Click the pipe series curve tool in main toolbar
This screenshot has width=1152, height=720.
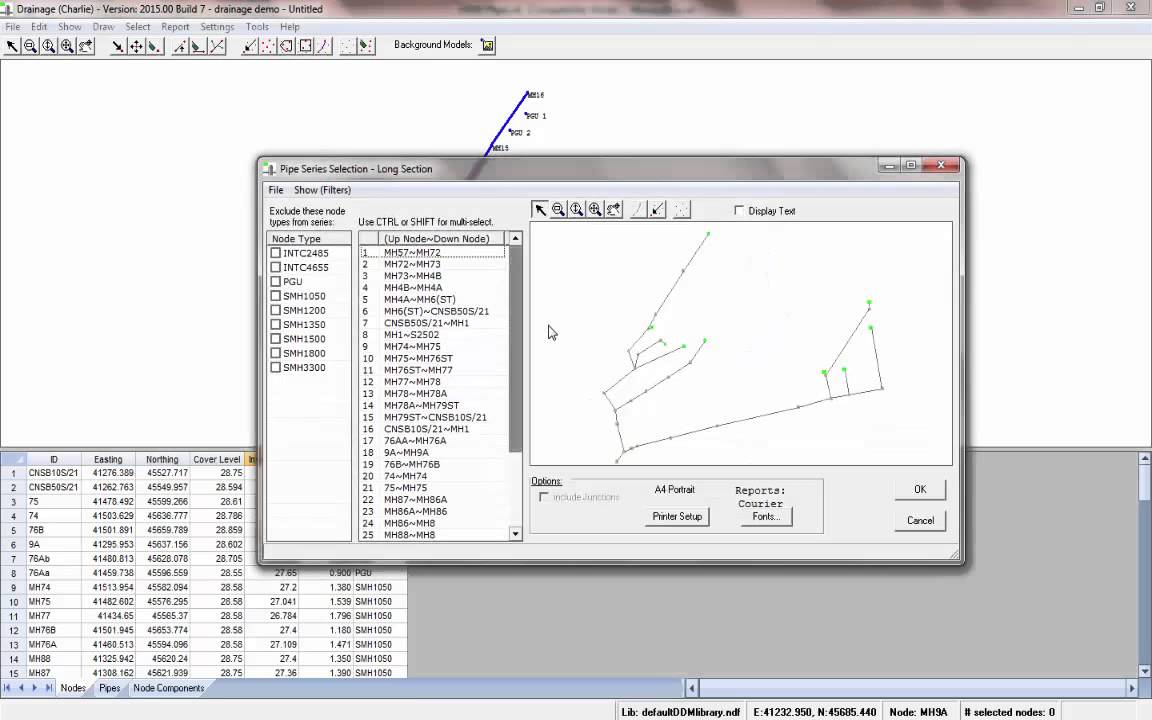coord(323,46)
